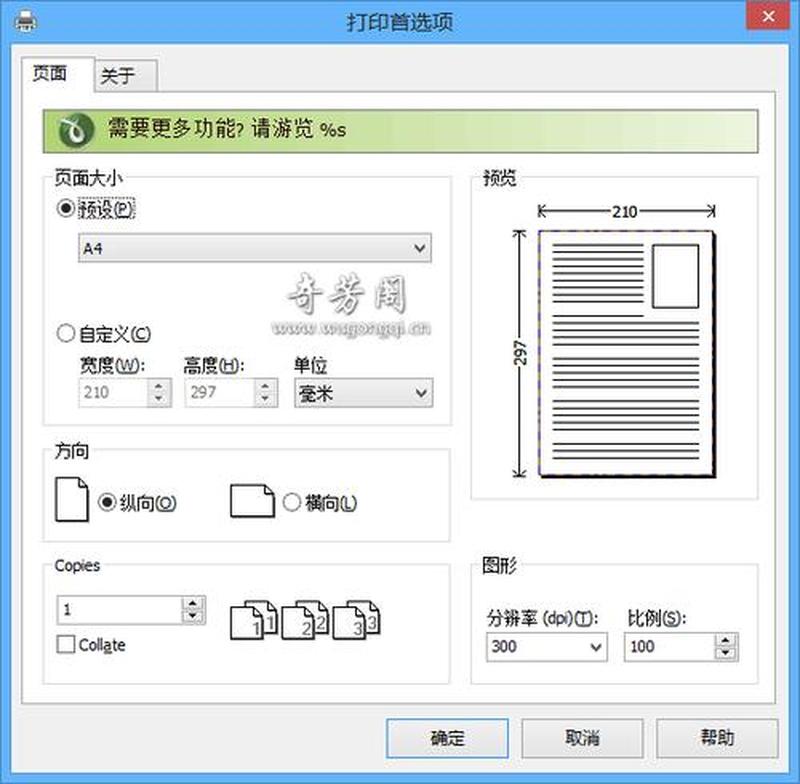This screenshot has width=800, height=784.
Task: Switch to the 页面 tab
Action: pos(58,74)
